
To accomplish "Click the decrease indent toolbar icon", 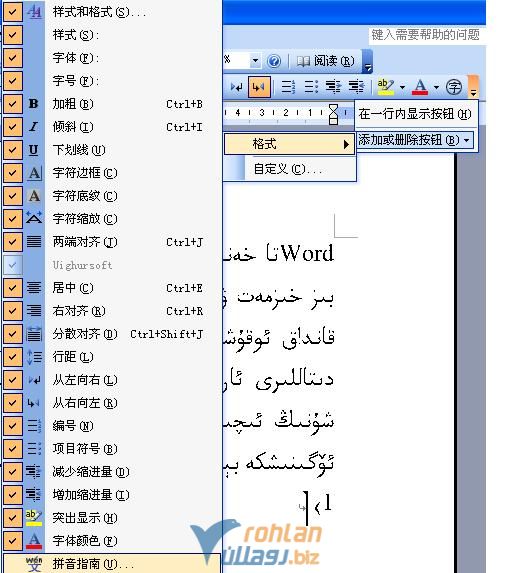I will [333, 87].
